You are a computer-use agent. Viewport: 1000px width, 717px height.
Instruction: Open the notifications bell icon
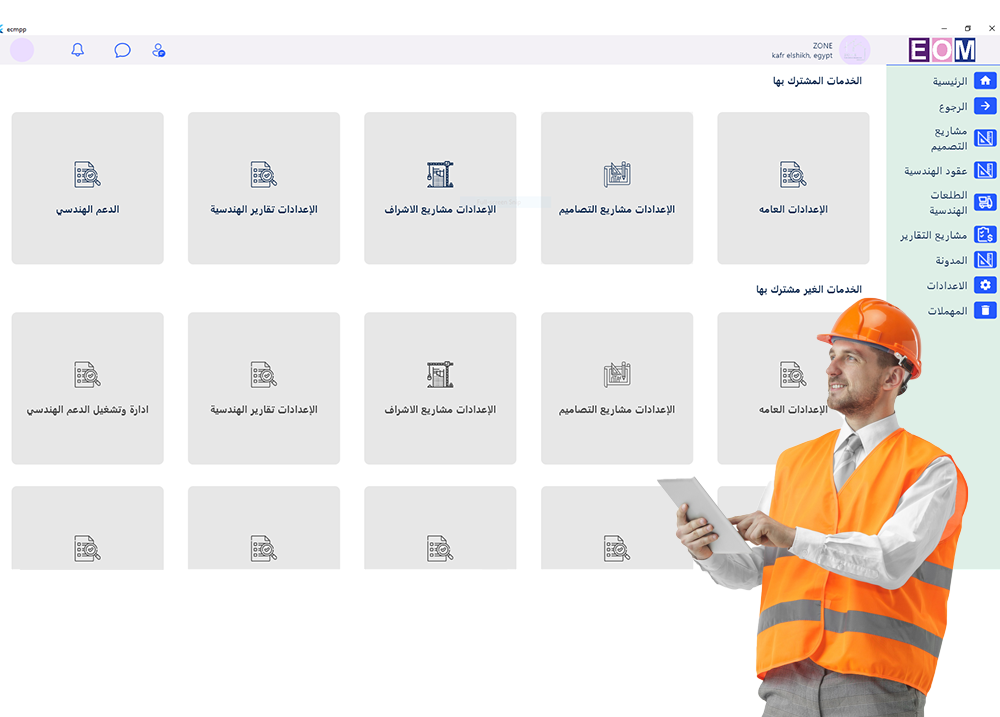point(77,50)
